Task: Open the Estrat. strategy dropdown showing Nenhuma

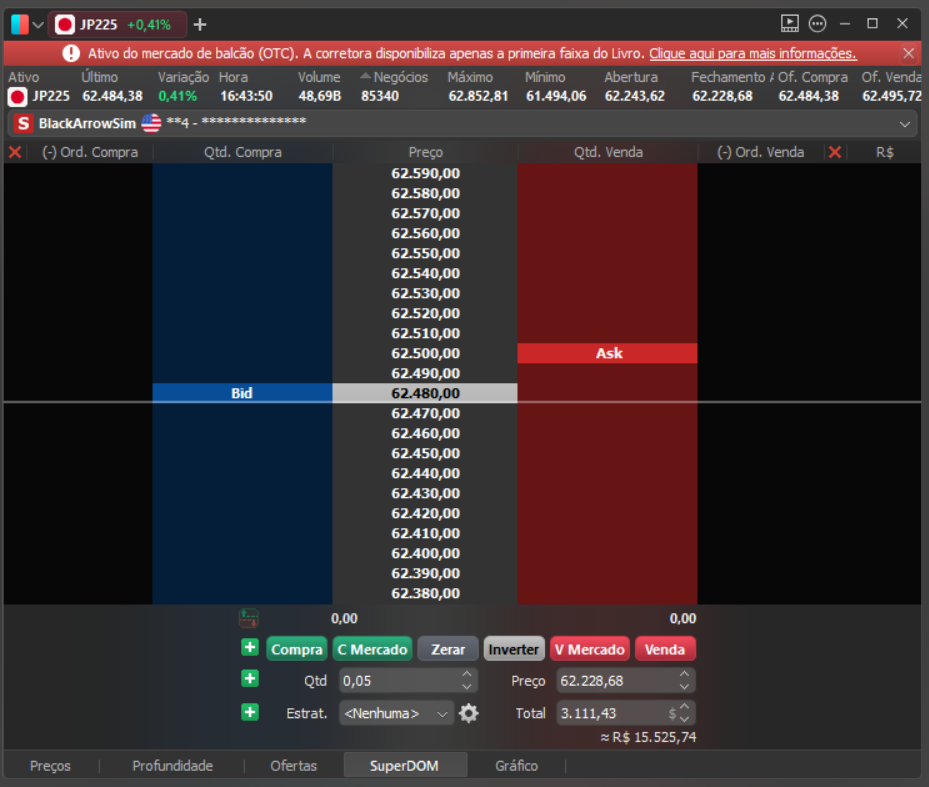Action: (396, 714)
